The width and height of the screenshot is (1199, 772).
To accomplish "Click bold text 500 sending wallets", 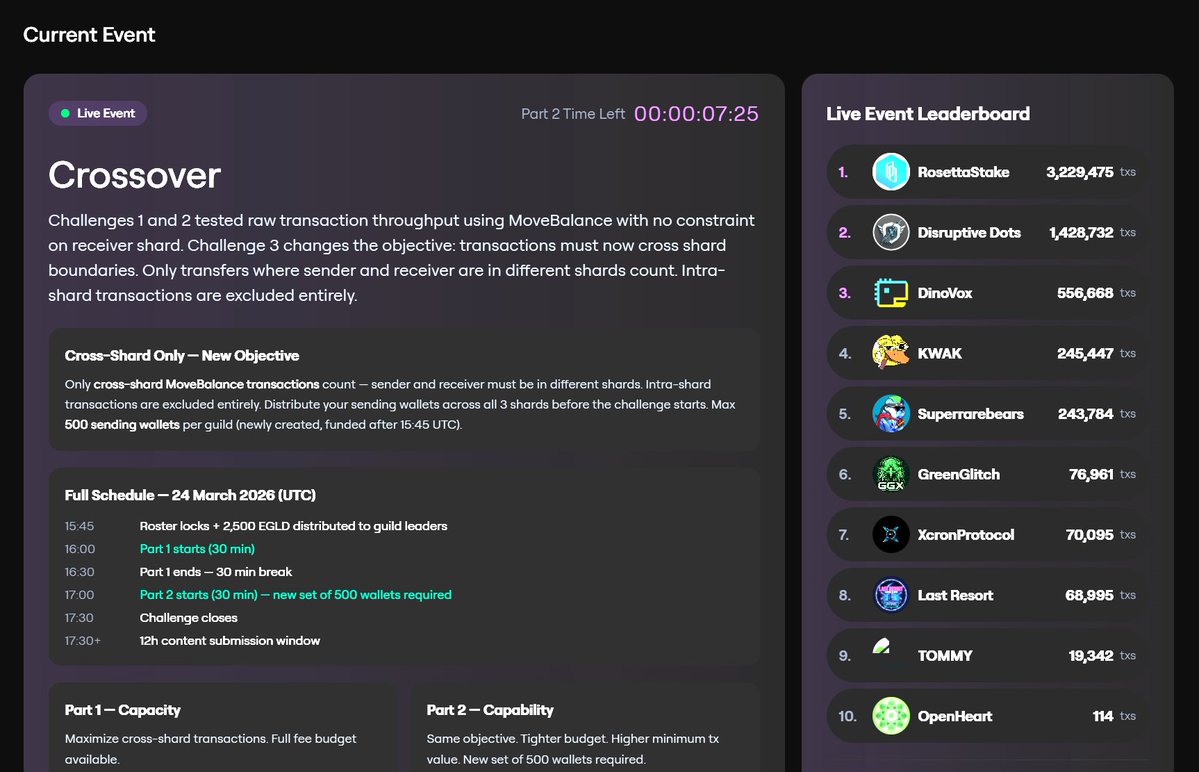I will [x=122, y=424].
